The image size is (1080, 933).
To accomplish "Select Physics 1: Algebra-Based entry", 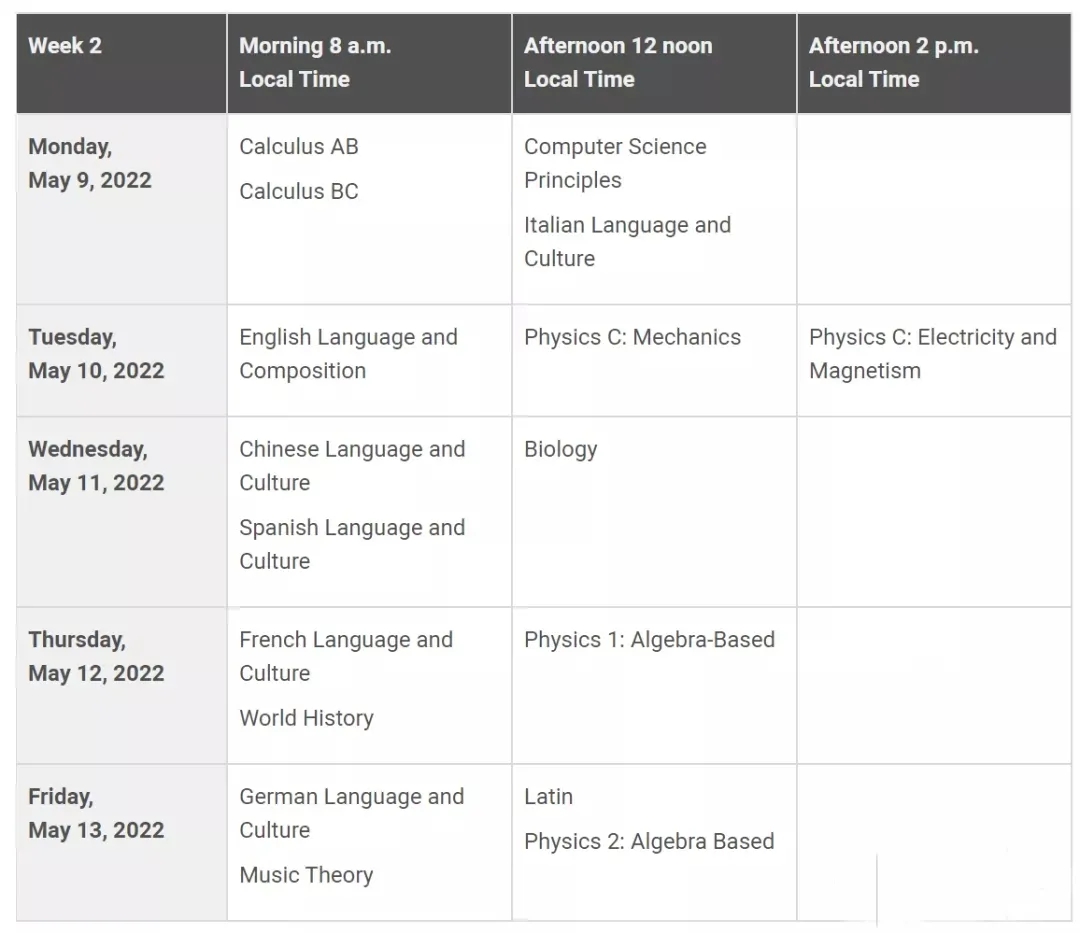I will coord(650,640).
